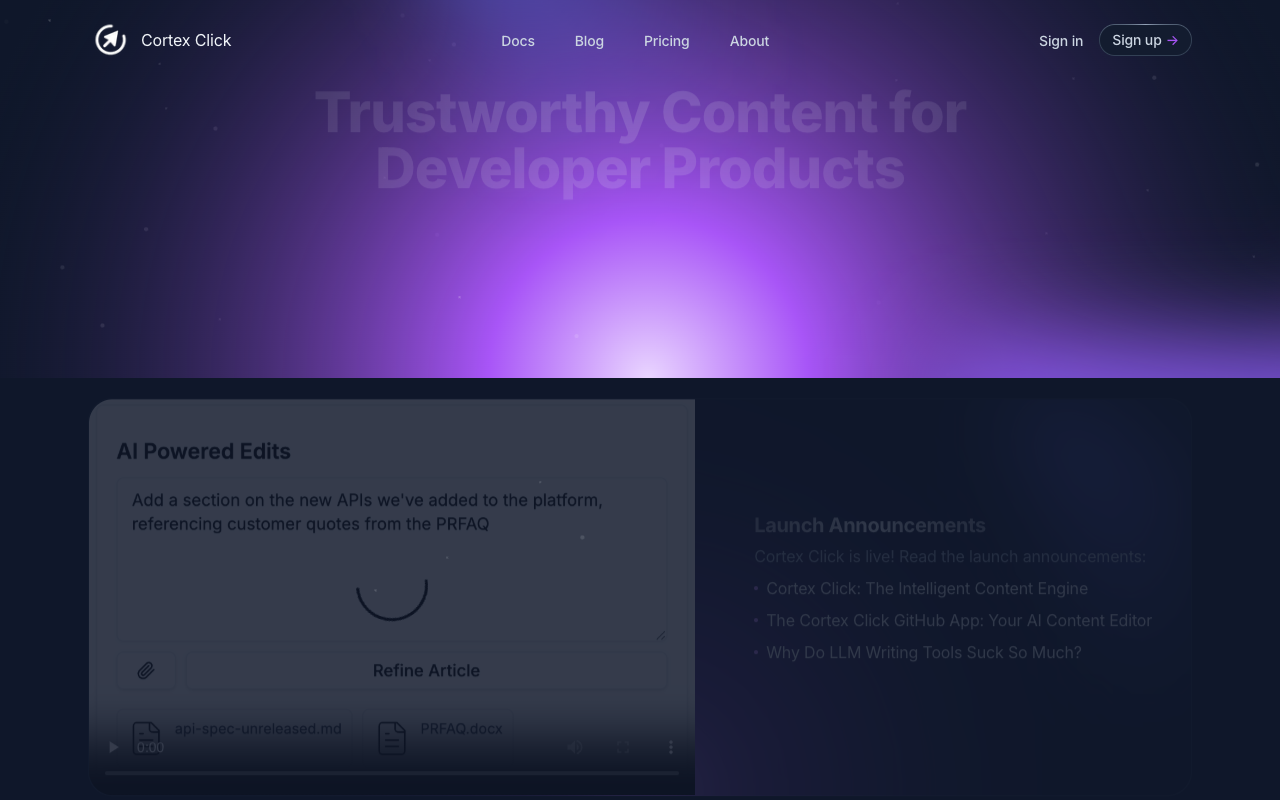
Task: Open the video's more options menu
Action: point(671,747)
